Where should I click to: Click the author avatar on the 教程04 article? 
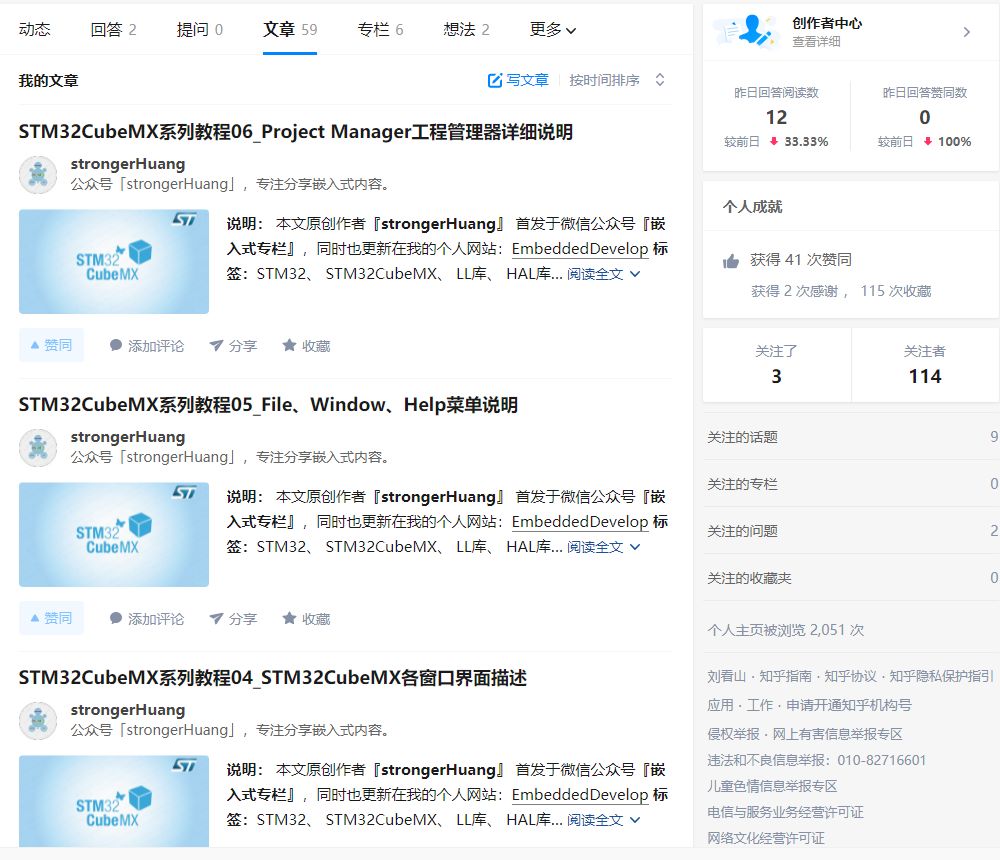(38, 720)
